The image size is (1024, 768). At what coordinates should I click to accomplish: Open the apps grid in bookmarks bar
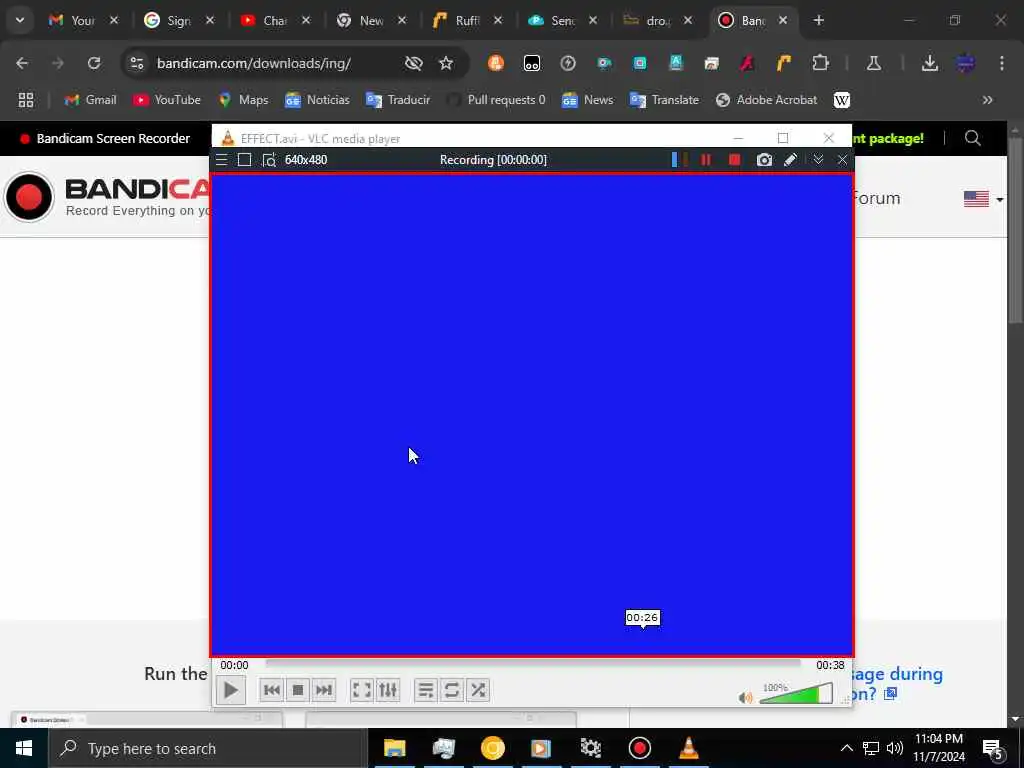pyautogui.click(x=26, y=100)
